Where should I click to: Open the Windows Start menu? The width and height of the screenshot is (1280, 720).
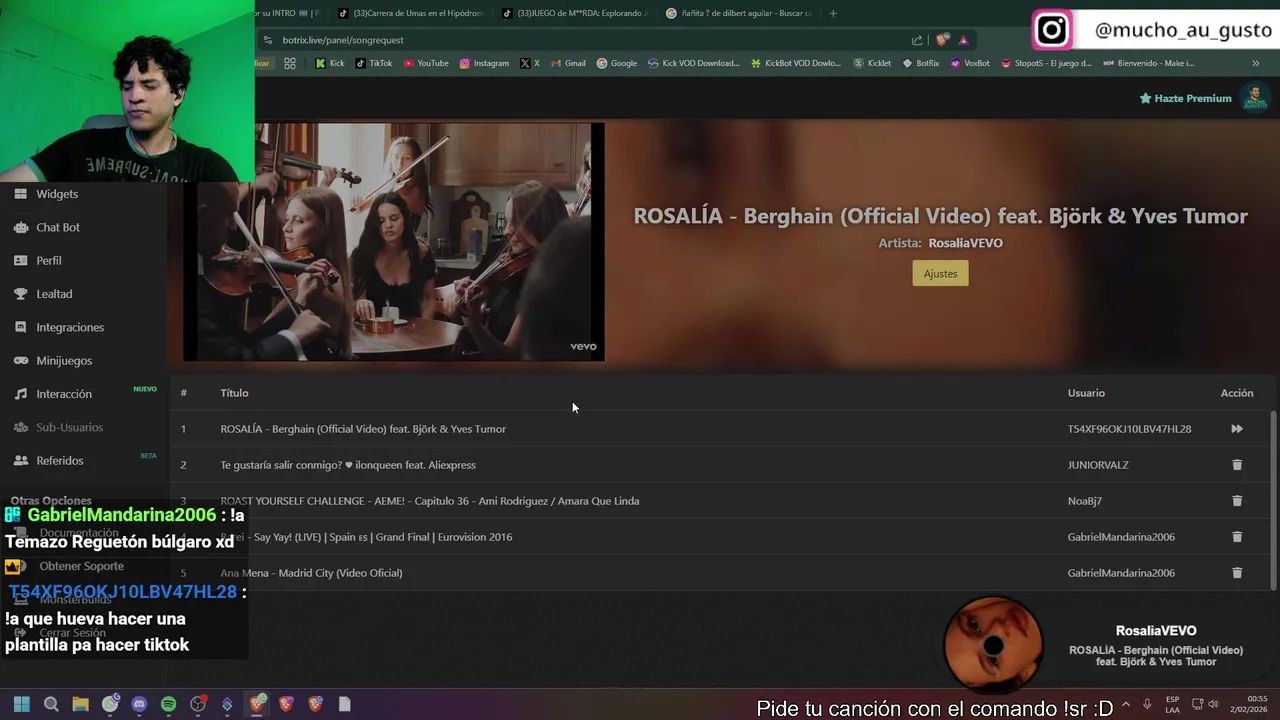point(21,704)
